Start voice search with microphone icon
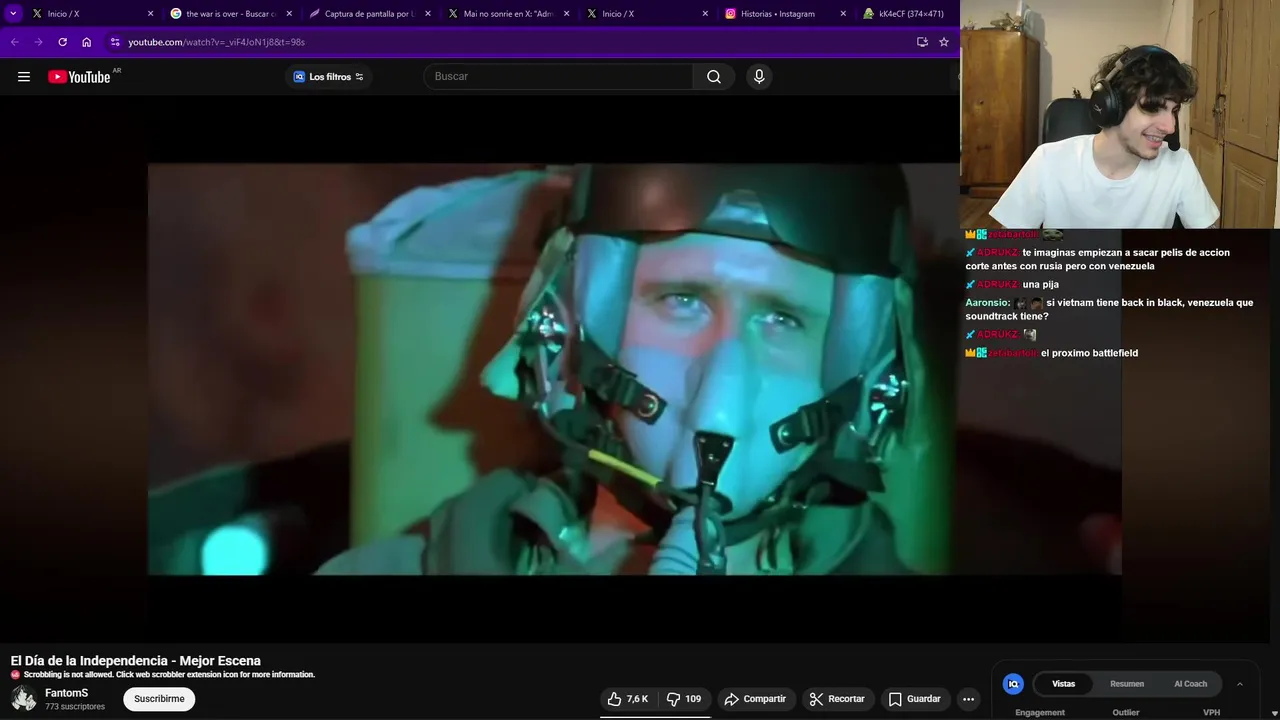This screenshot has width=1280, height=720. pos(759,77)
